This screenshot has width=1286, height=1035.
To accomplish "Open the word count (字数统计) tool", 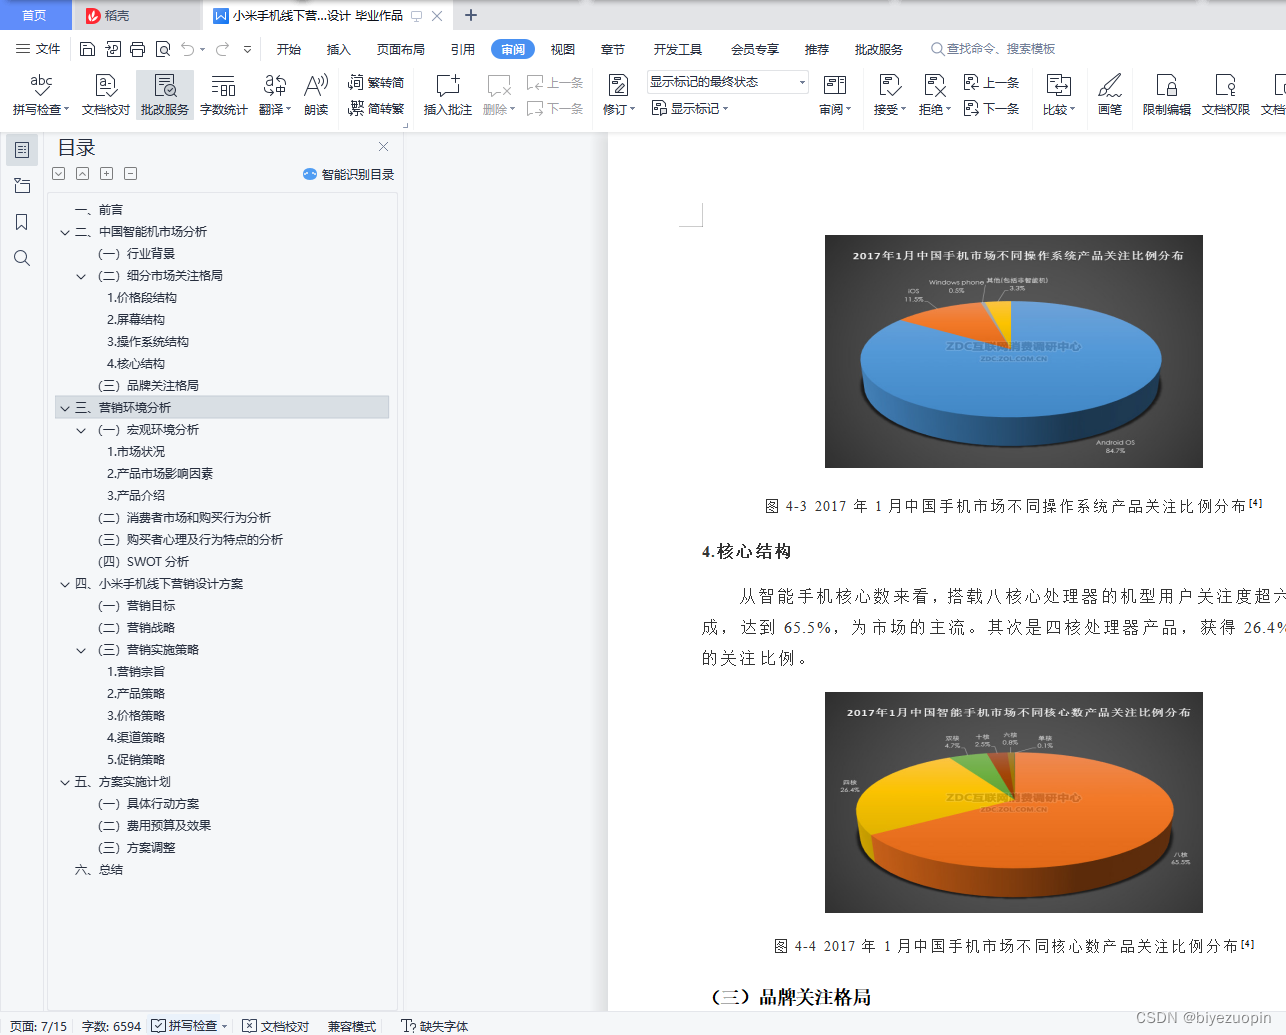I will pyautogui.click(x=224, y=95).
